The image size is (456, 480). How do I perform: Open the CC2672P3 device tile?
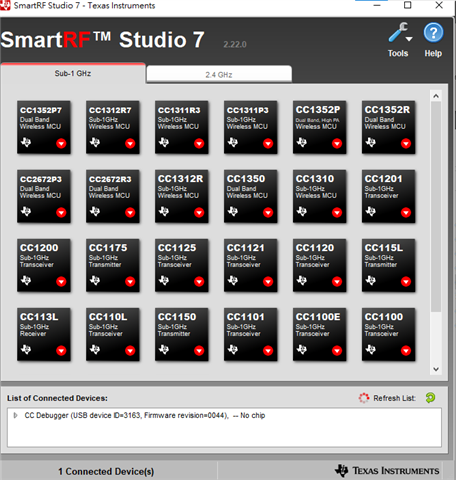click(44, 196)
